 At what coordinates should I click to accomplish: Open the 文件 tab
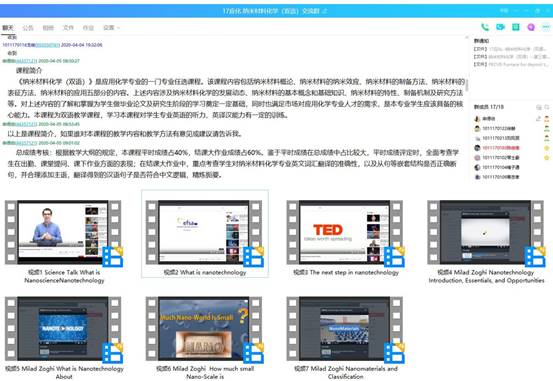click(68, 28)
